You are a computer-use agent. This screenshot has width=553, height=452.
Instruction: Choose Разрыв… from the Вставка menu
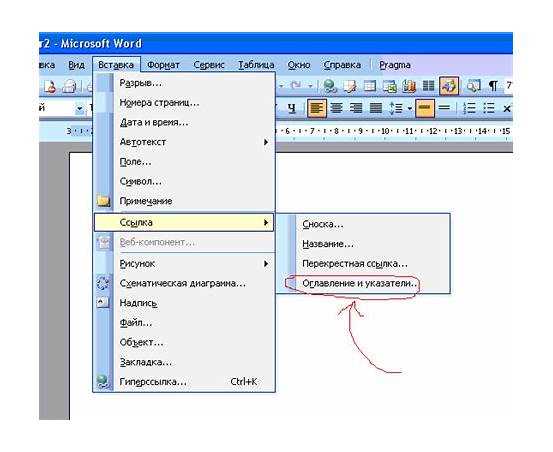pos(184,83)
